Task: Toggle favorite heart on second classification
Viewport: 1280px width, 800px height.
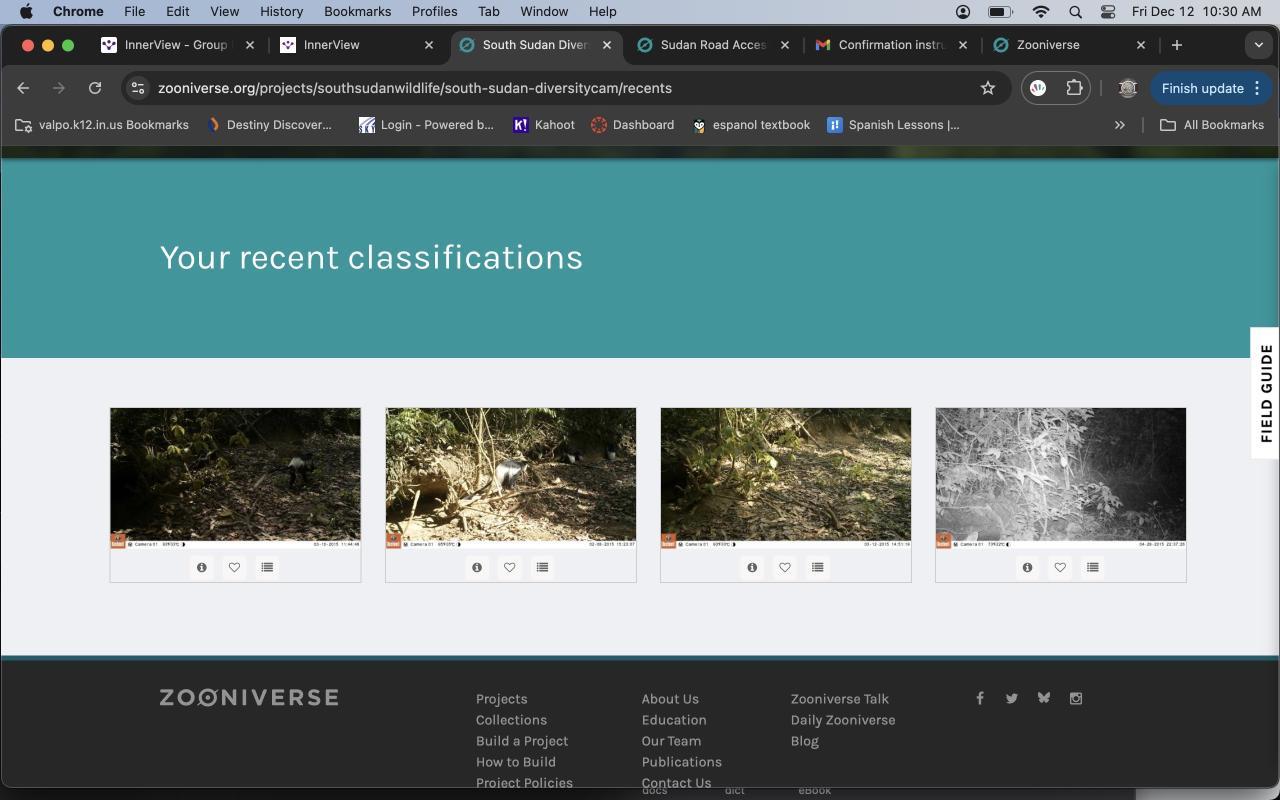Action: pyautogui.click(x=509, y=567)
